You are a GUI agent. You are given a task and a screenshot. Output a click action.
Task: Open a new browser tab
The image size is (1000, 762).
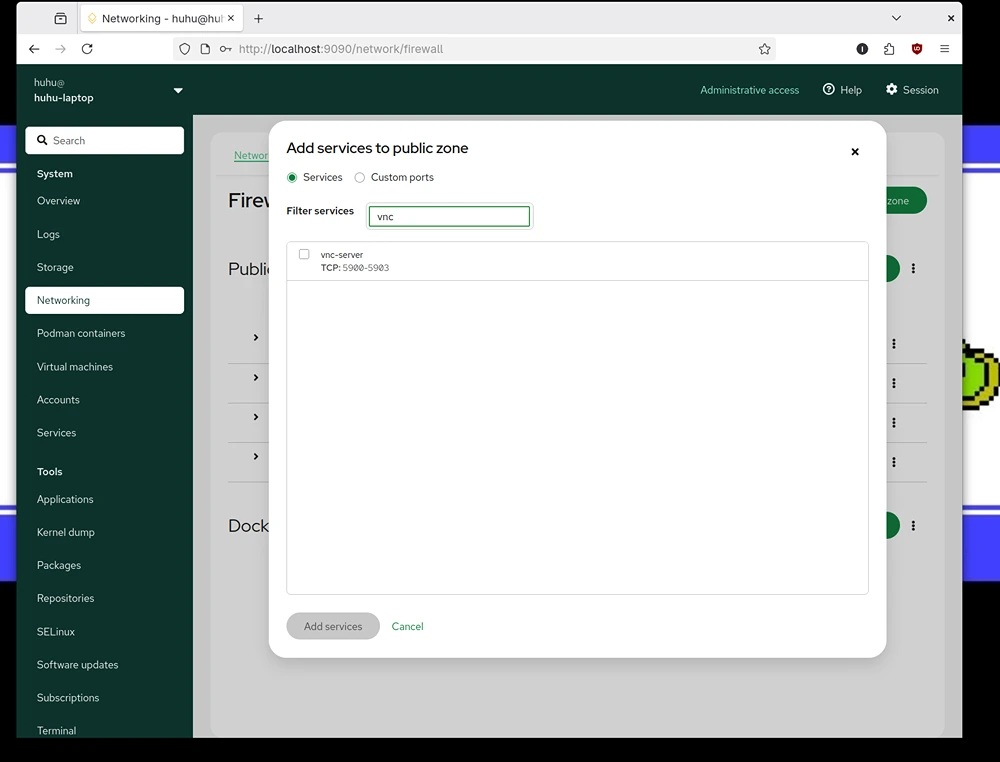(x=258, y=18)
